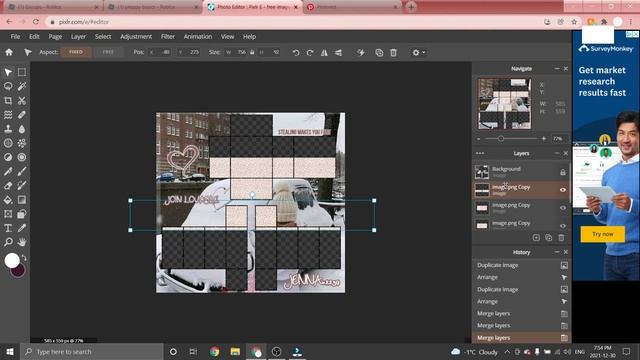The image size is (640, 360).
Task: Open File Explorer from taskbar
Action: point(235,351)
